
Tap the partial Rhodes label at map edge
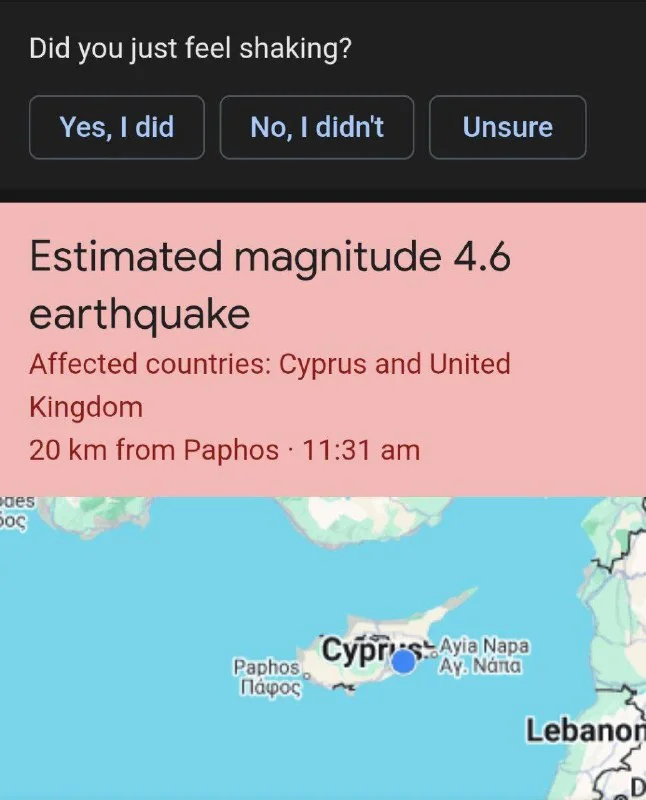(x=17, y=506)
